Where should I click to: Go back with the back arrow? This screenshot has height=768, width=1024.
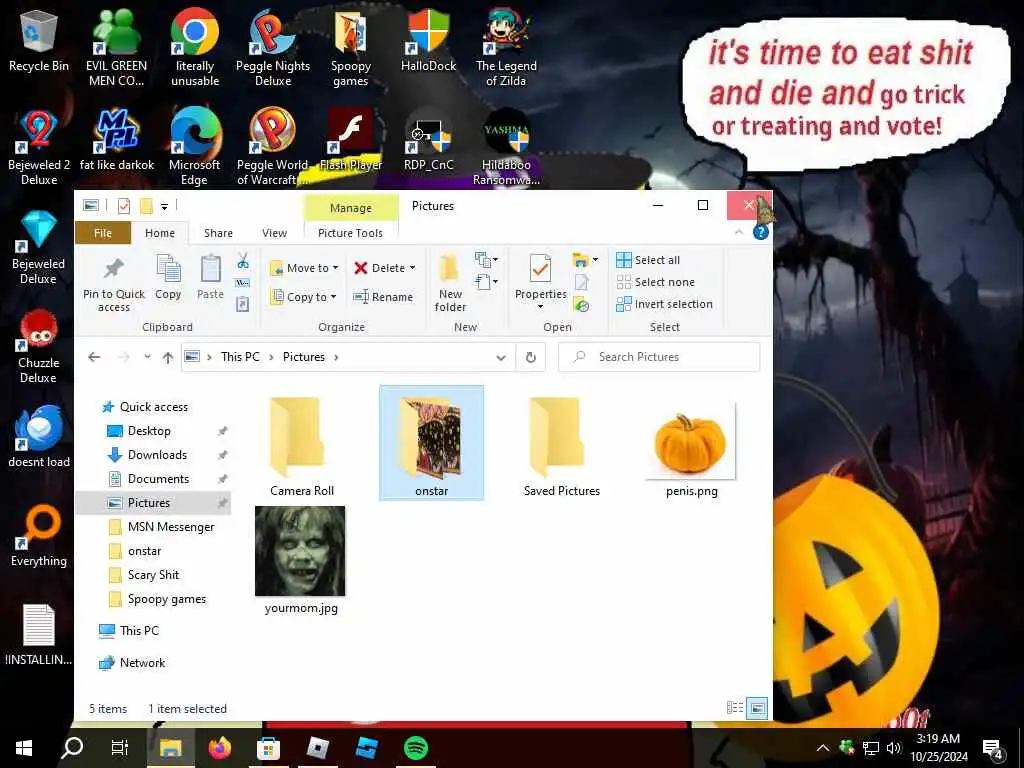click(94, 357)
